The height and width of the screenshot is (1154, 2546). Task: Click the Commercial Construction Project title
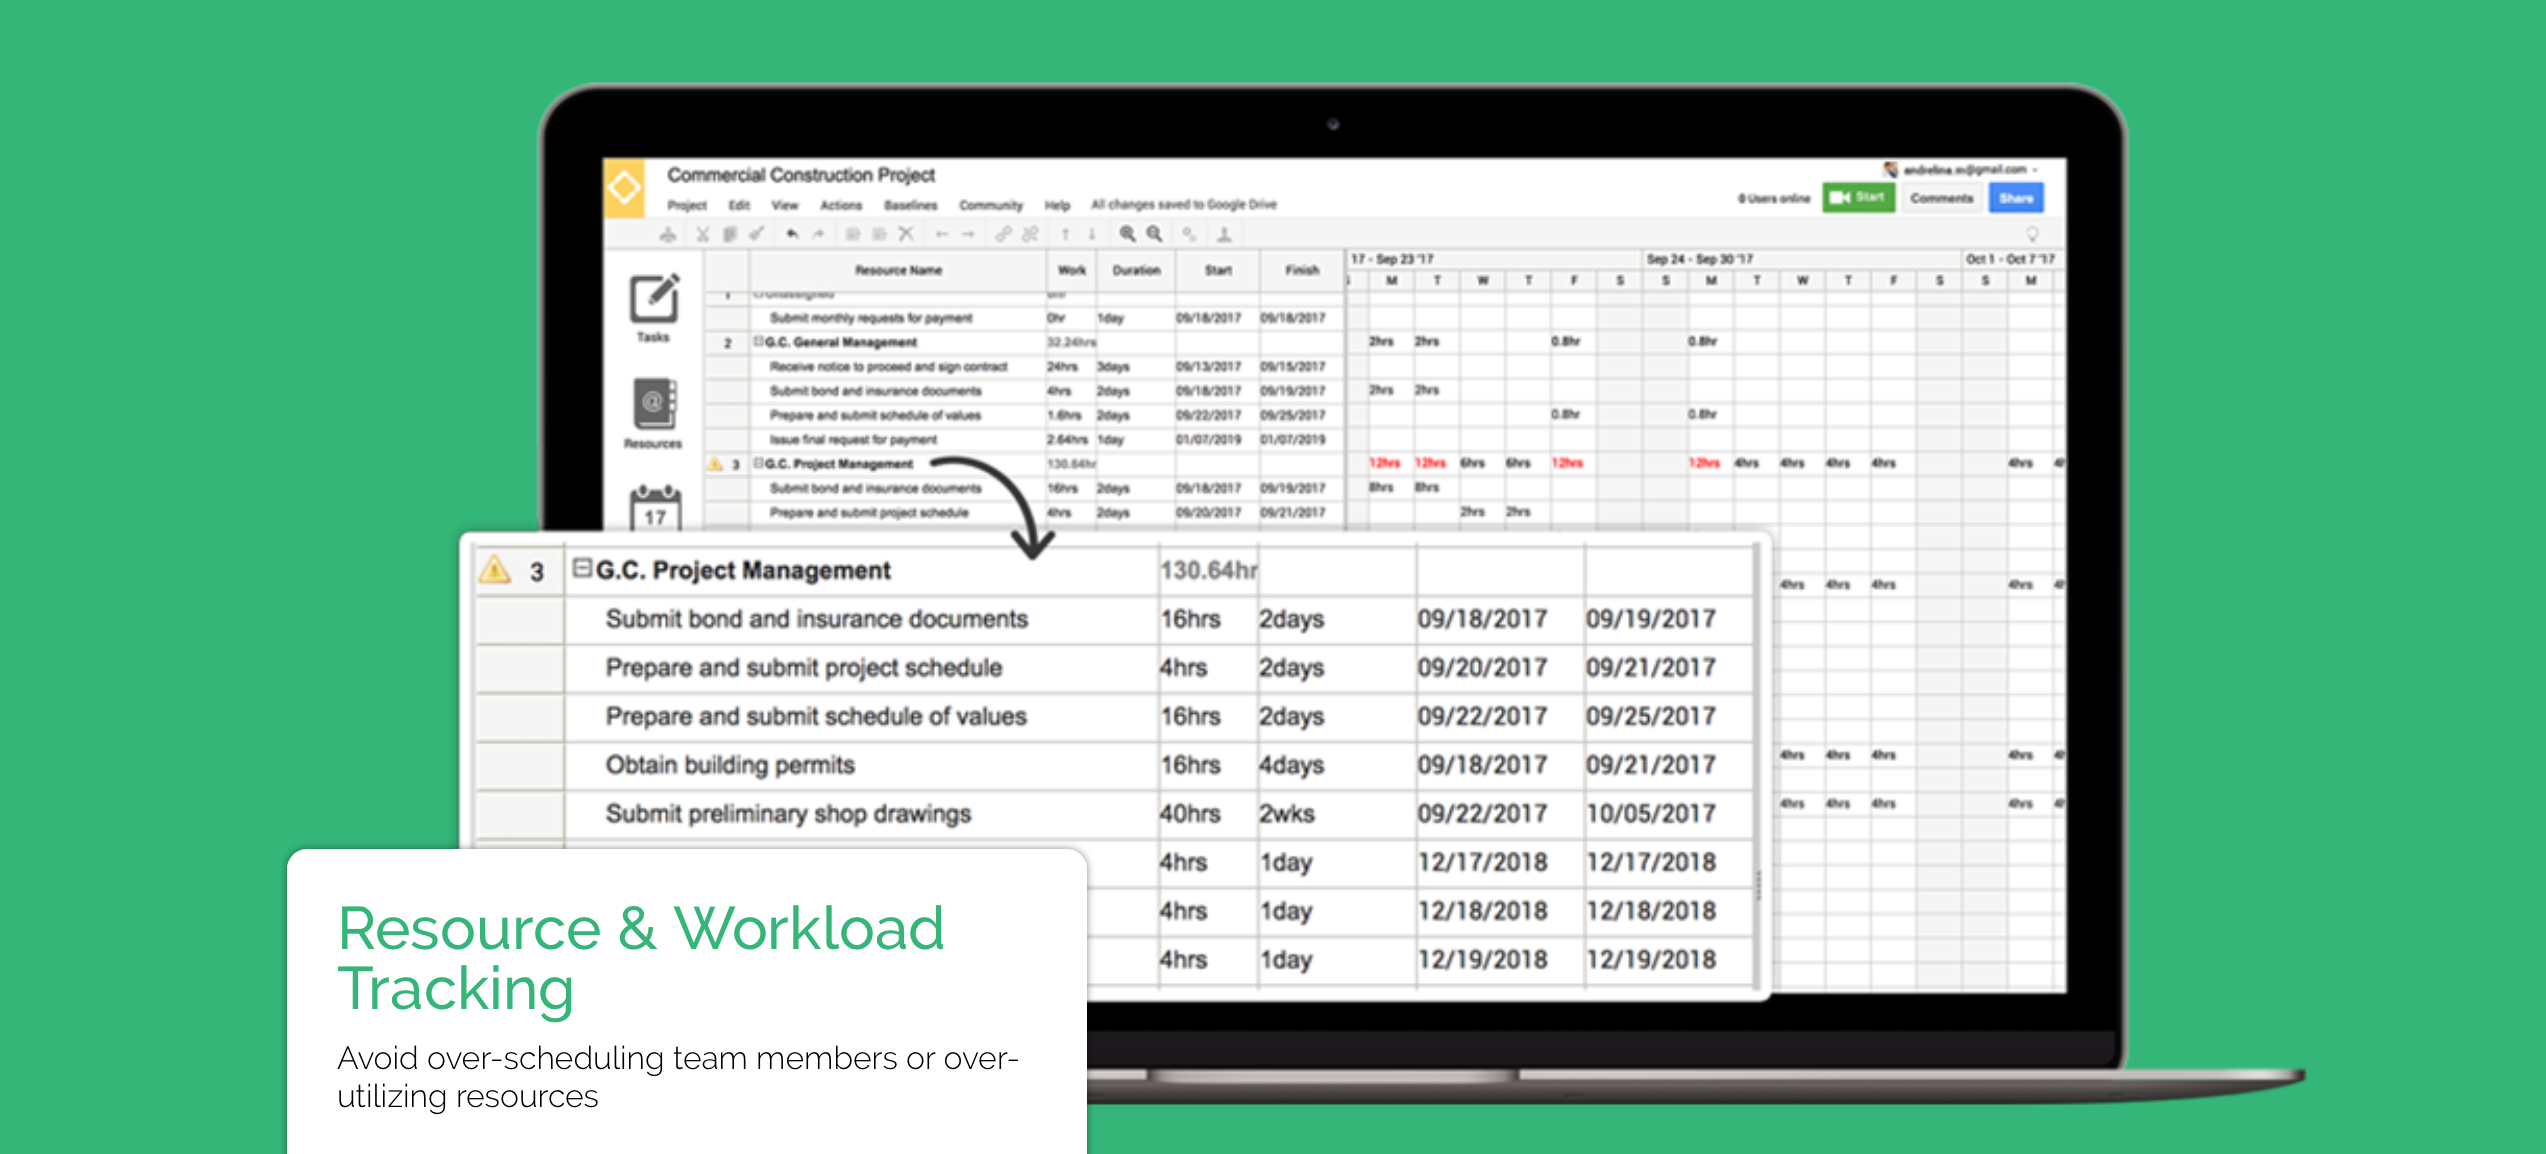point(801,175)
